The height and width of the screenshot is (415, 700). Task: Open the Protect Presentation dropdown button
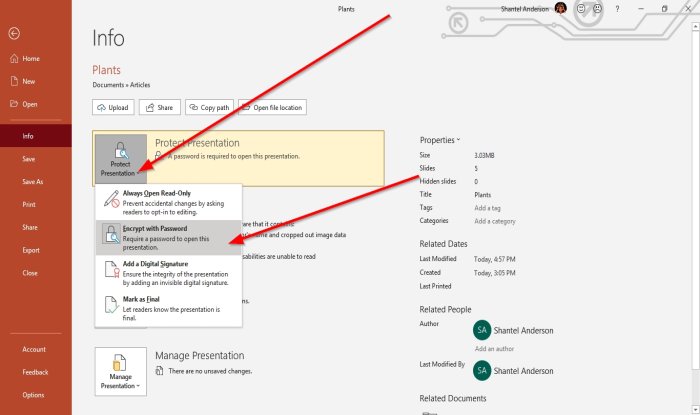pos(121,159)
